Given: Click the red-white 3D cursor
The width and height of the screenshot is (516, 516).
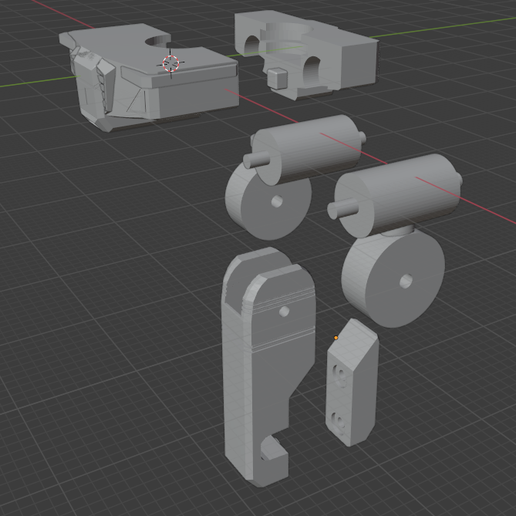Looking at the screenshot, I should pyautogui.click(x=171, y=63).
